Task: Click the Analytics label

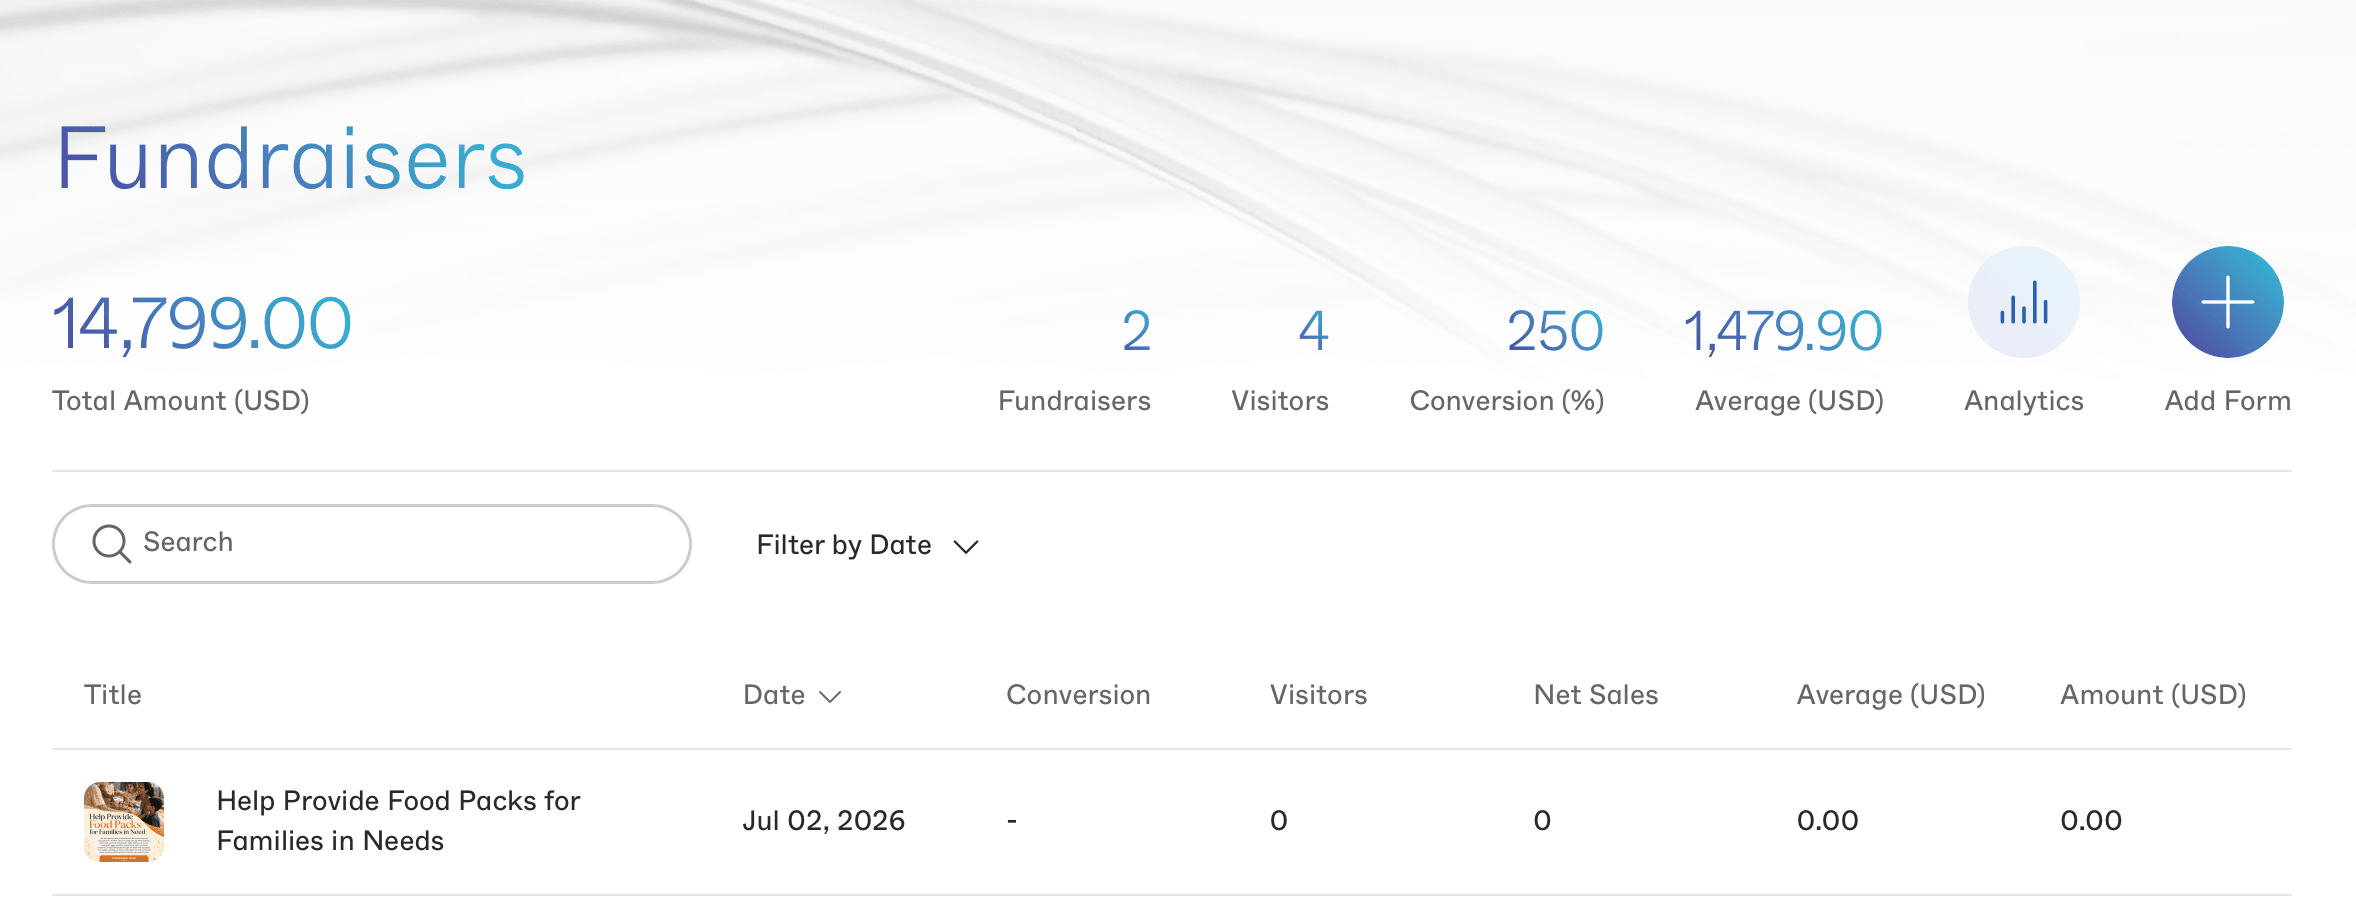Action: coord(2024,401)
